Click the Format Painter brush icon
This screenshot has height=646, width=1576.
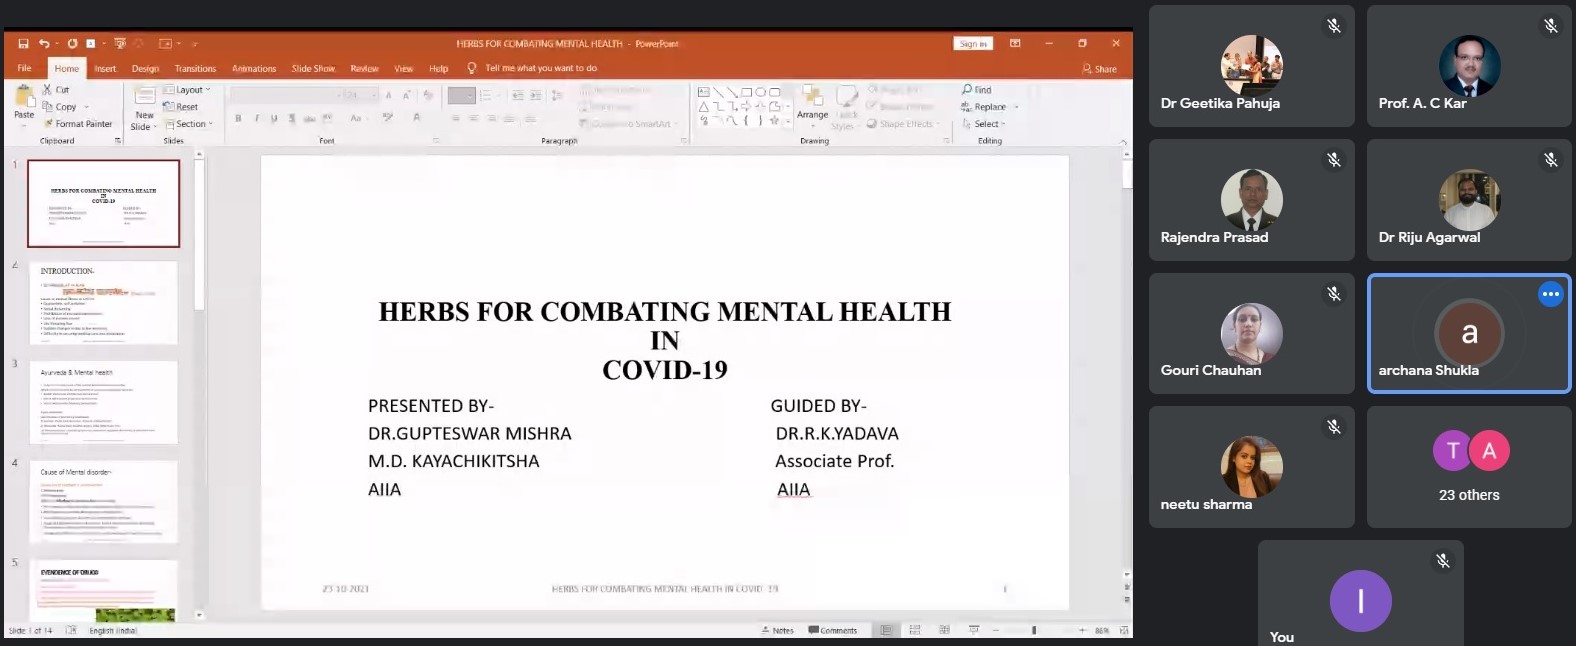click(x=48, y=124)
